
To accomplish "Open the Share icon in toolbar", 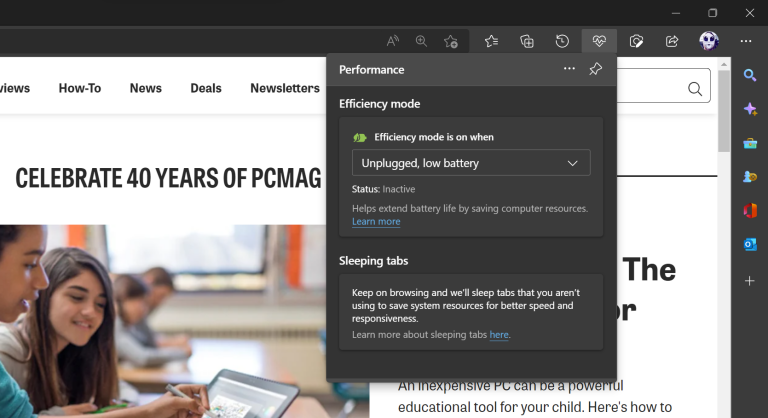I will tap(672, 41).
